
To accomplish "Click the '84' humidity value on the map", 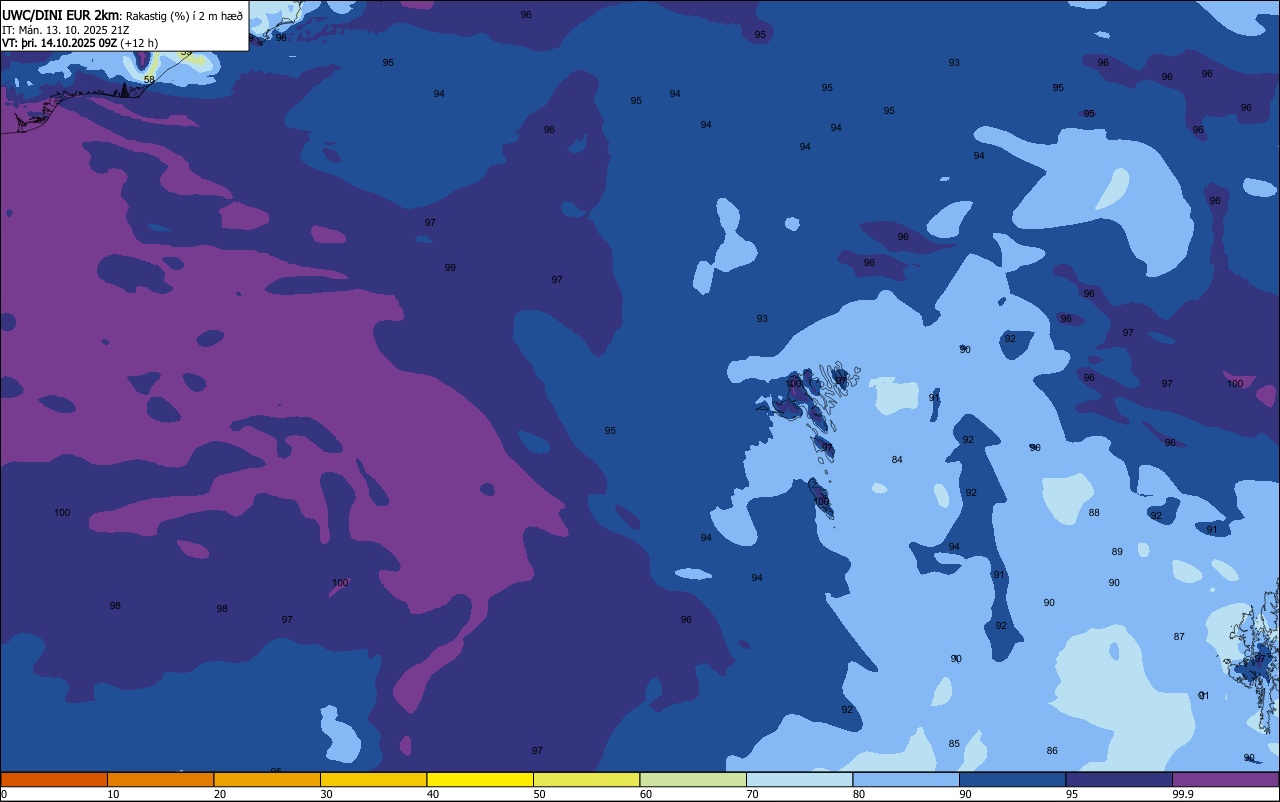I will point(897,460).
